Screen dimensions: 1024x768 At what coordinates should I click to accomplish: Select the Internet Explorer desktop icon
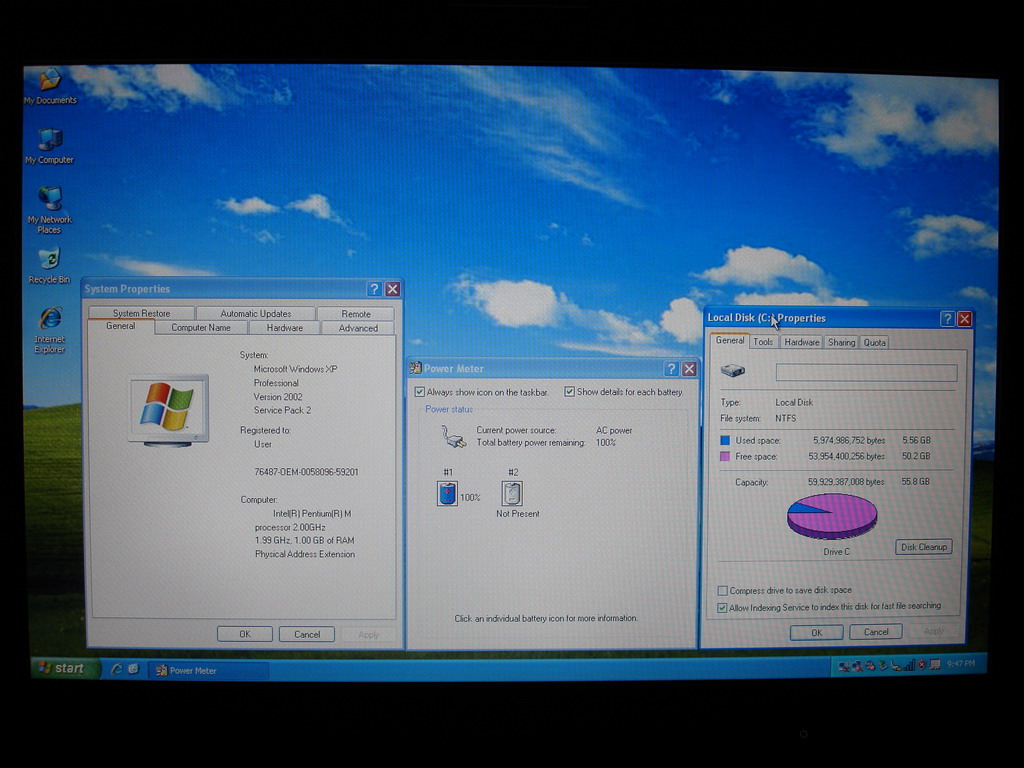click(x=50, y=330)
